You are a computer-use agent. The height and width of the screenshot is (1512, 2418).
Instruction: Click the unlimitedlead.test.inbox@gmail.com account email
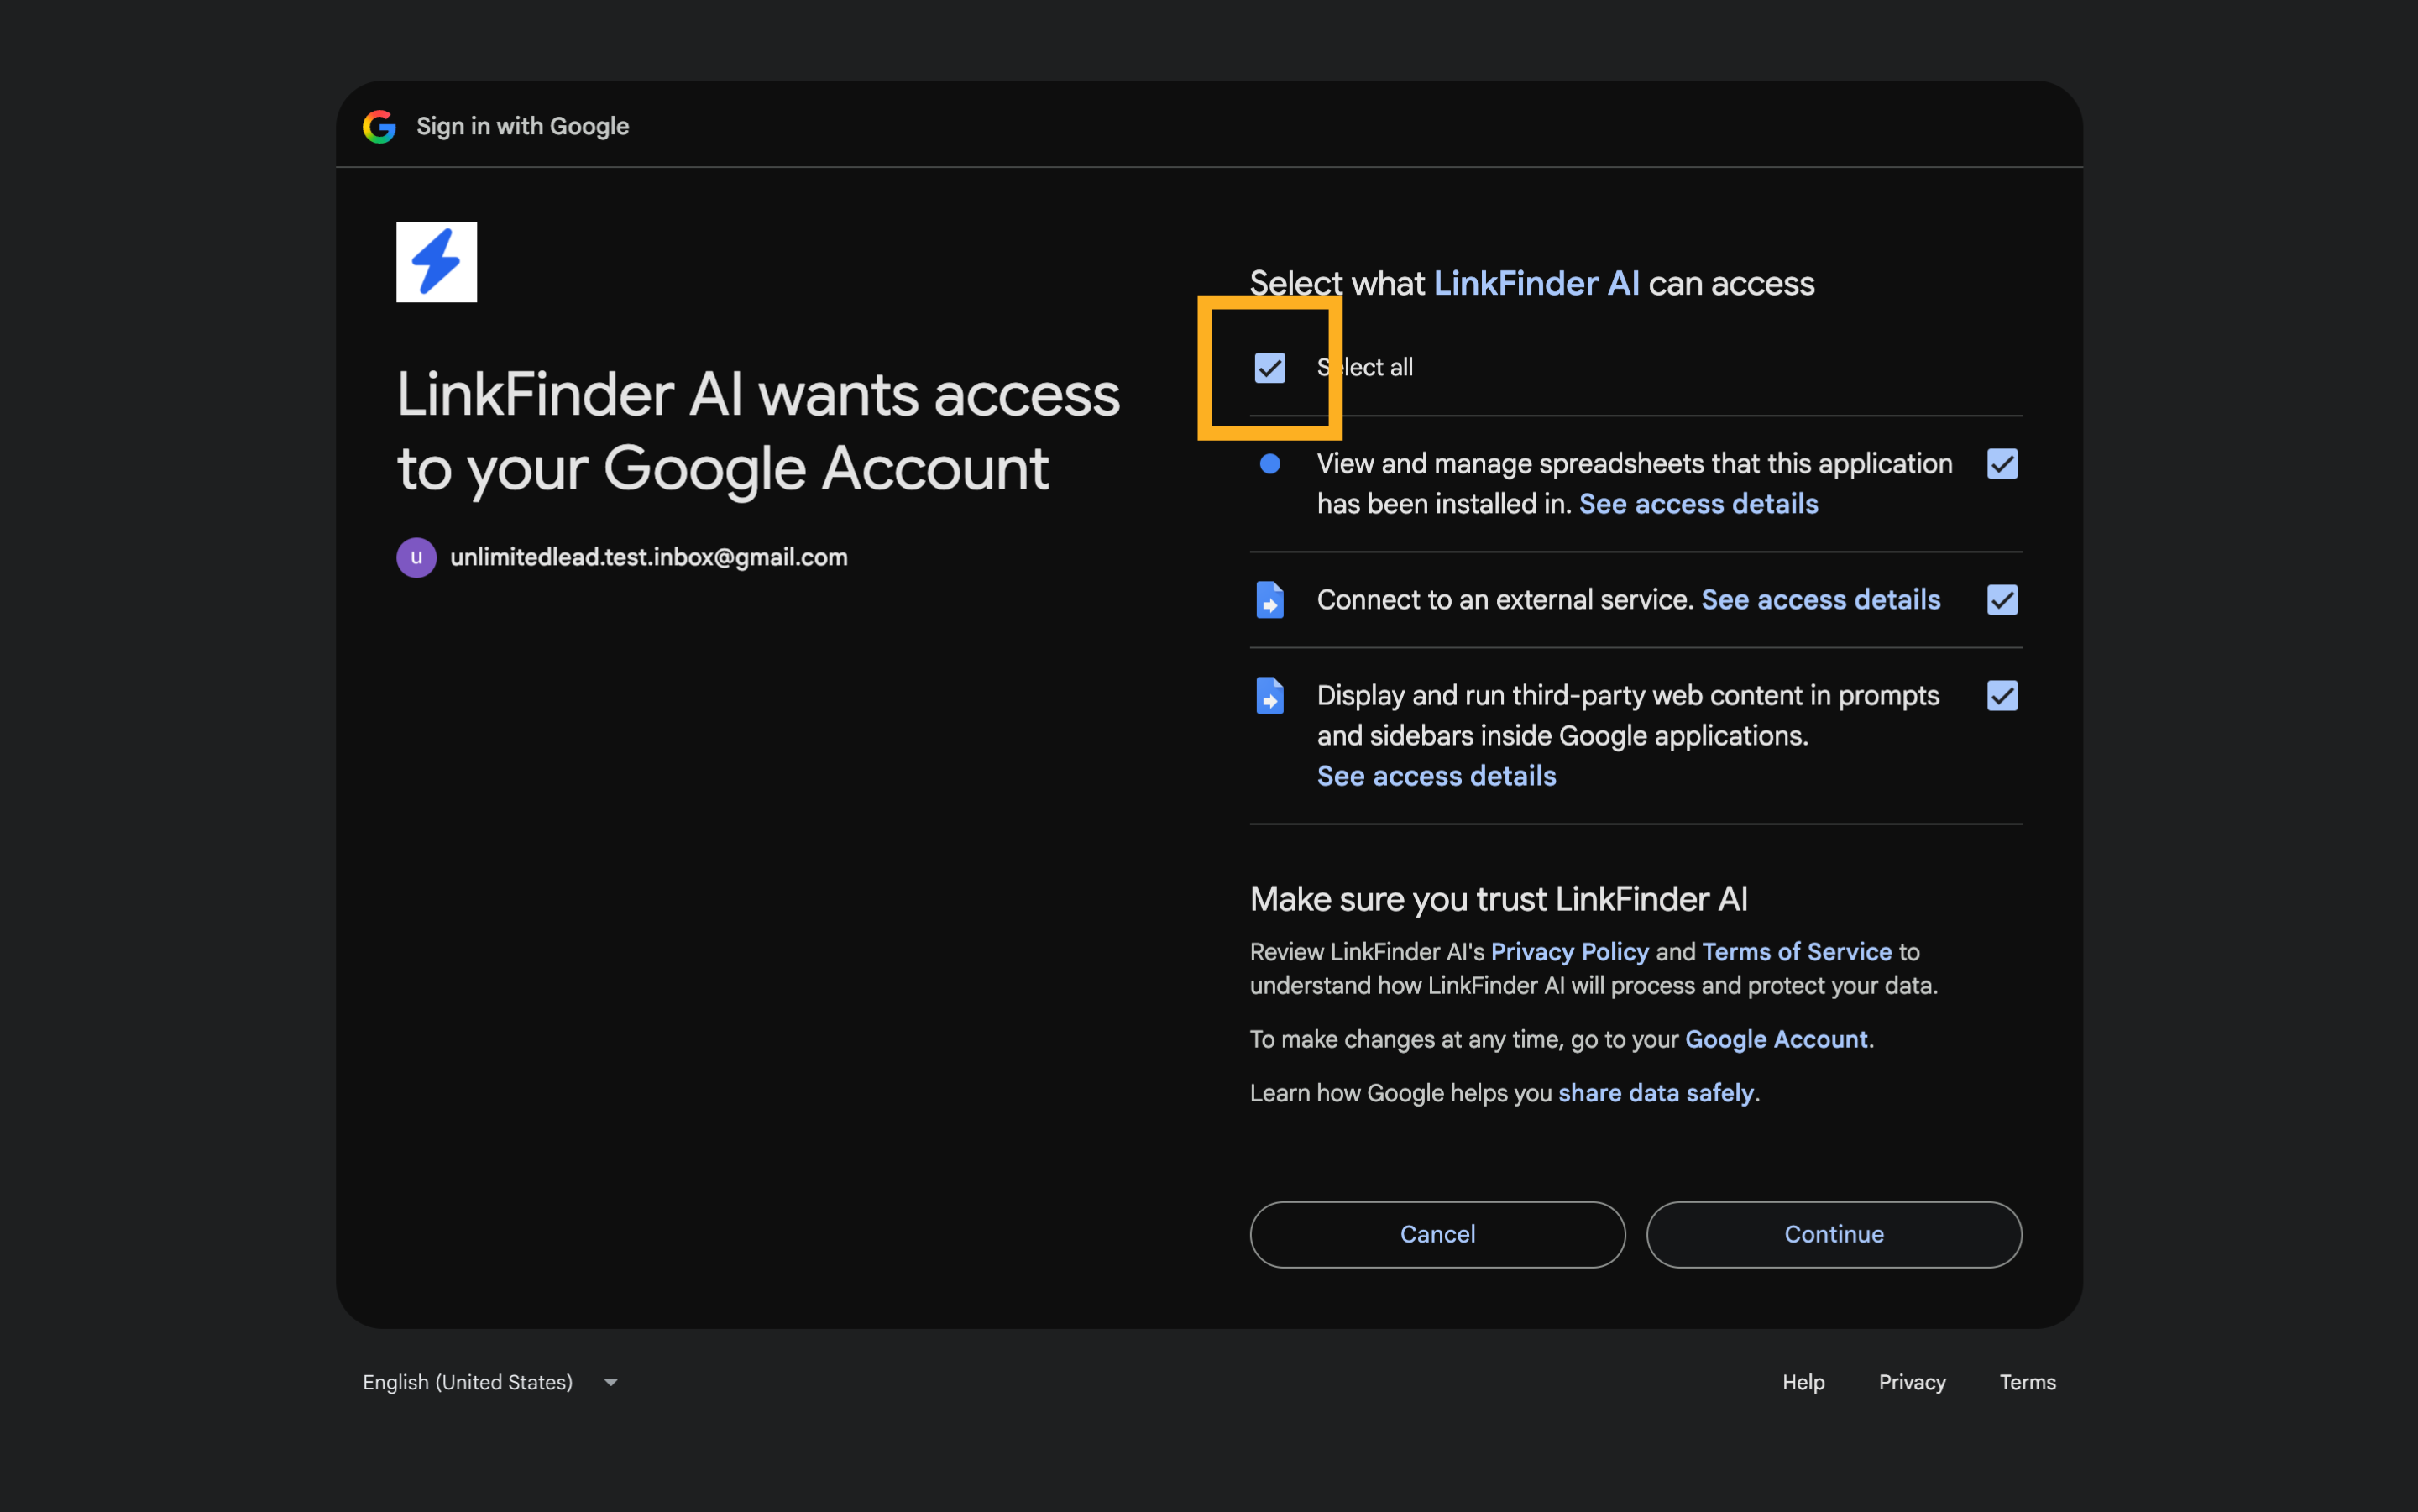click(x=648, y=558)
